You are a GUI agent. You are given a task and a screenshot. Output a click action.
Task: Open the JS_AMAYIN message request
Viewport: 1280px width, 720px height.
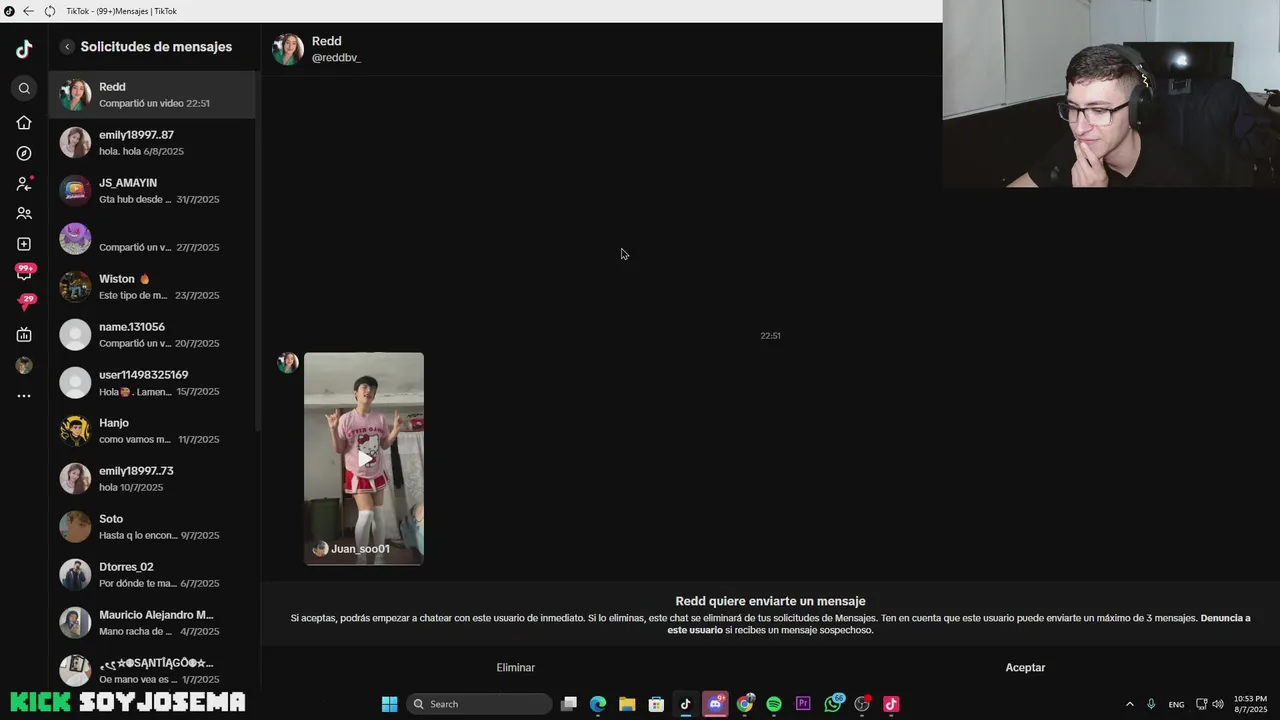tap(153, 191)
